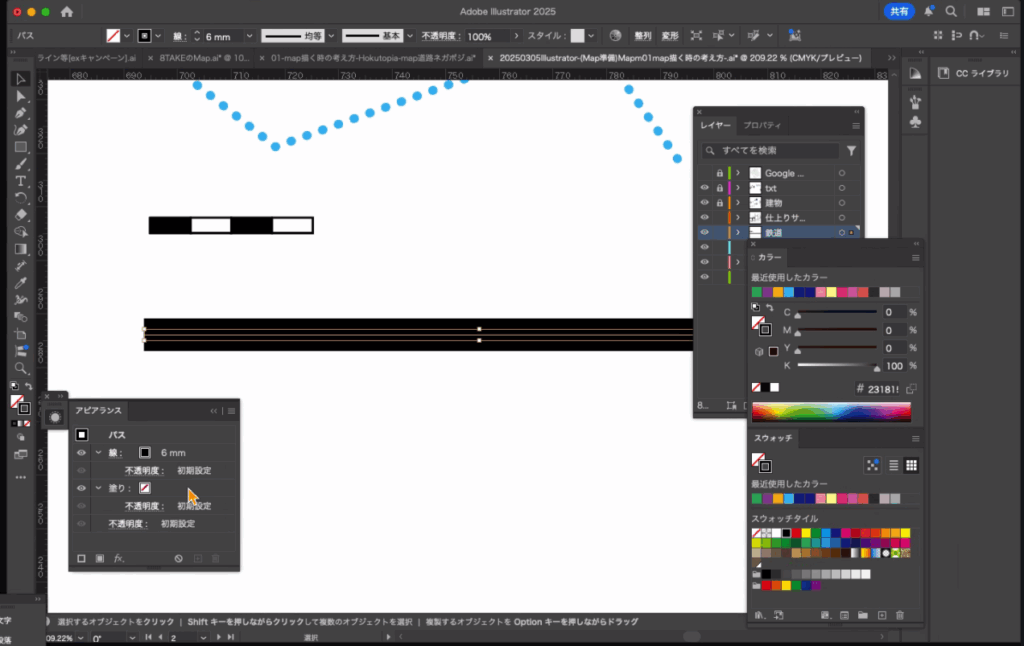This screenshot has height=646, width=1024.
Task: Expand the Google layer
Action: [737, 174]
